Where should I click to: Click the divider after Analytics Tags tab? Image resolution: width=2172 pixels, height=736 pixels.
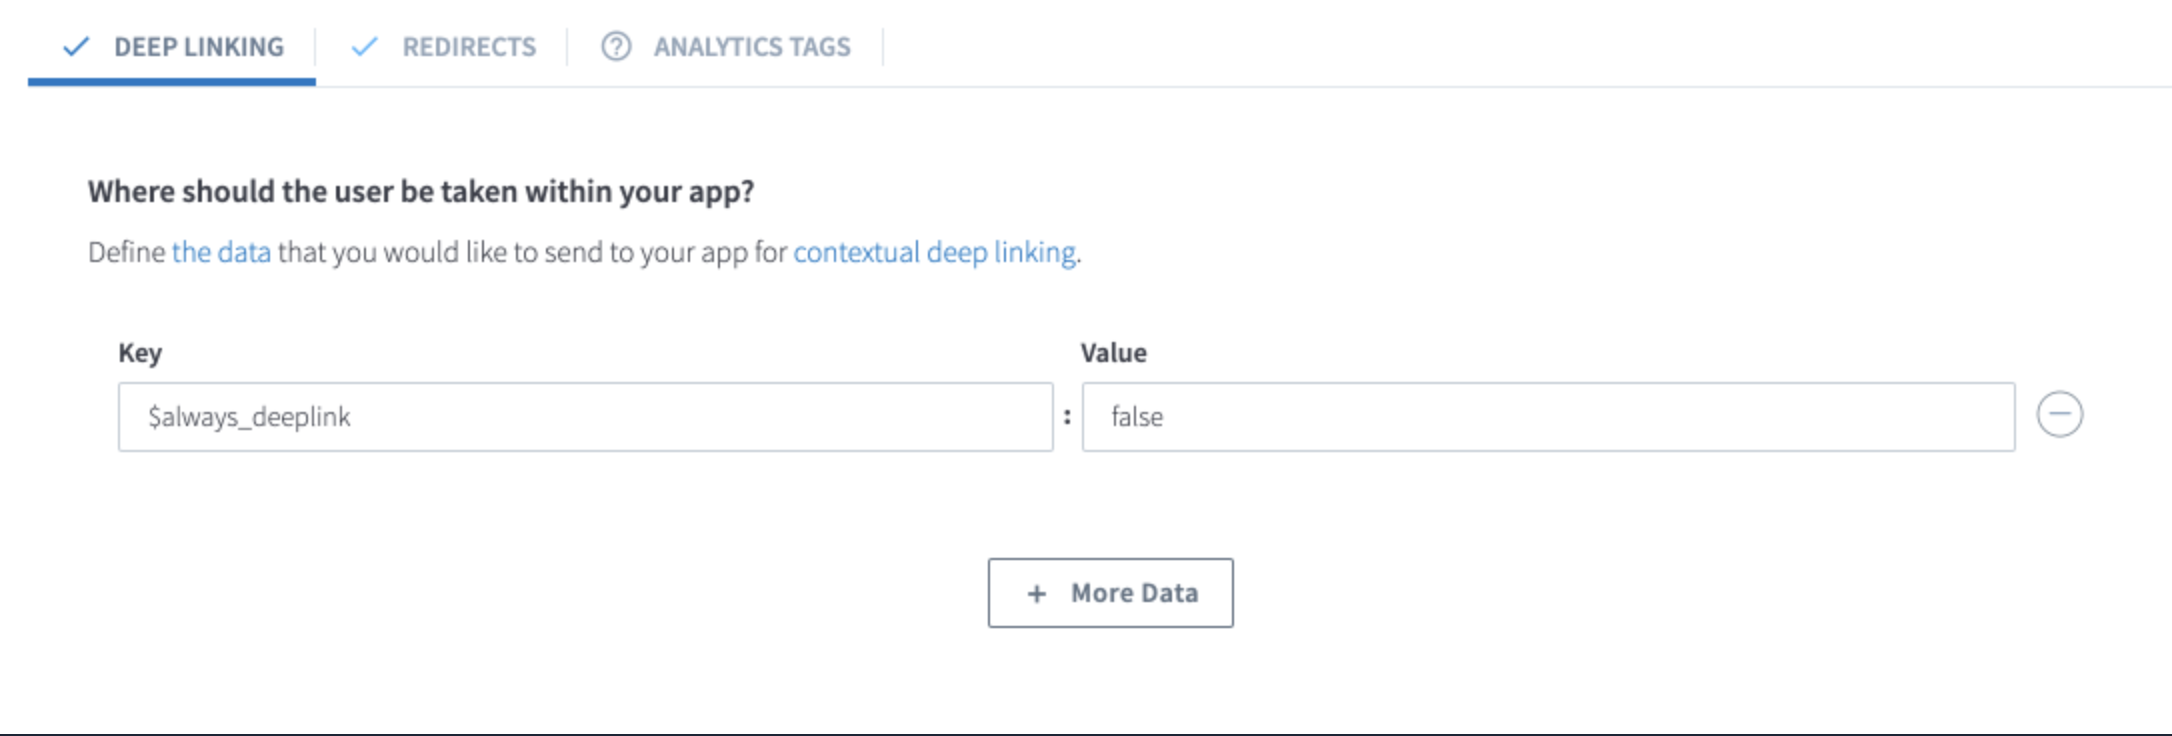(883, 47)
